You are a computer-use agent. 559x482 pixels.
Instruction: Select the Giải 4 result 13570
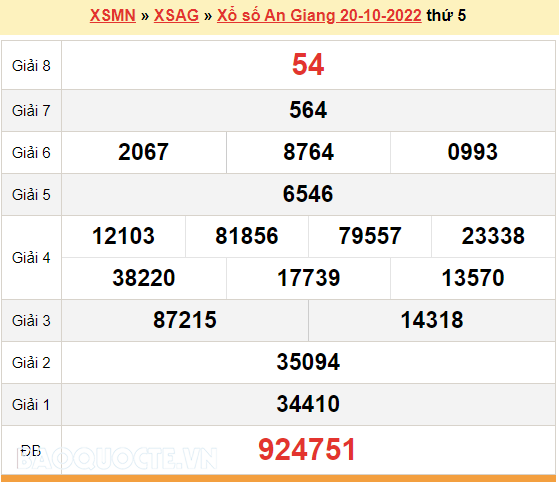click(473, 278)
